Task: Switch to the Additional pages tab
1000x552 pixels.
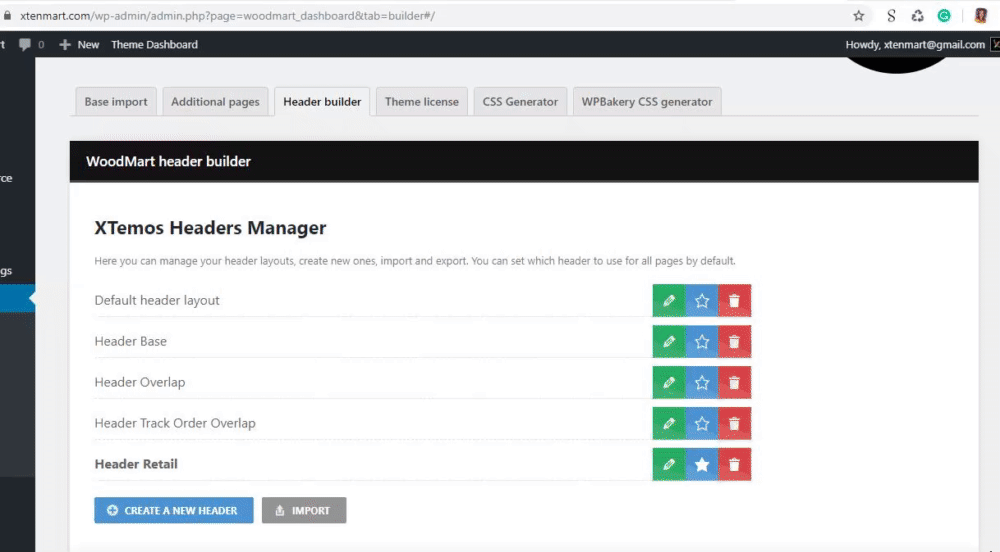Action: pyautogui.click(x=215, y=102)
